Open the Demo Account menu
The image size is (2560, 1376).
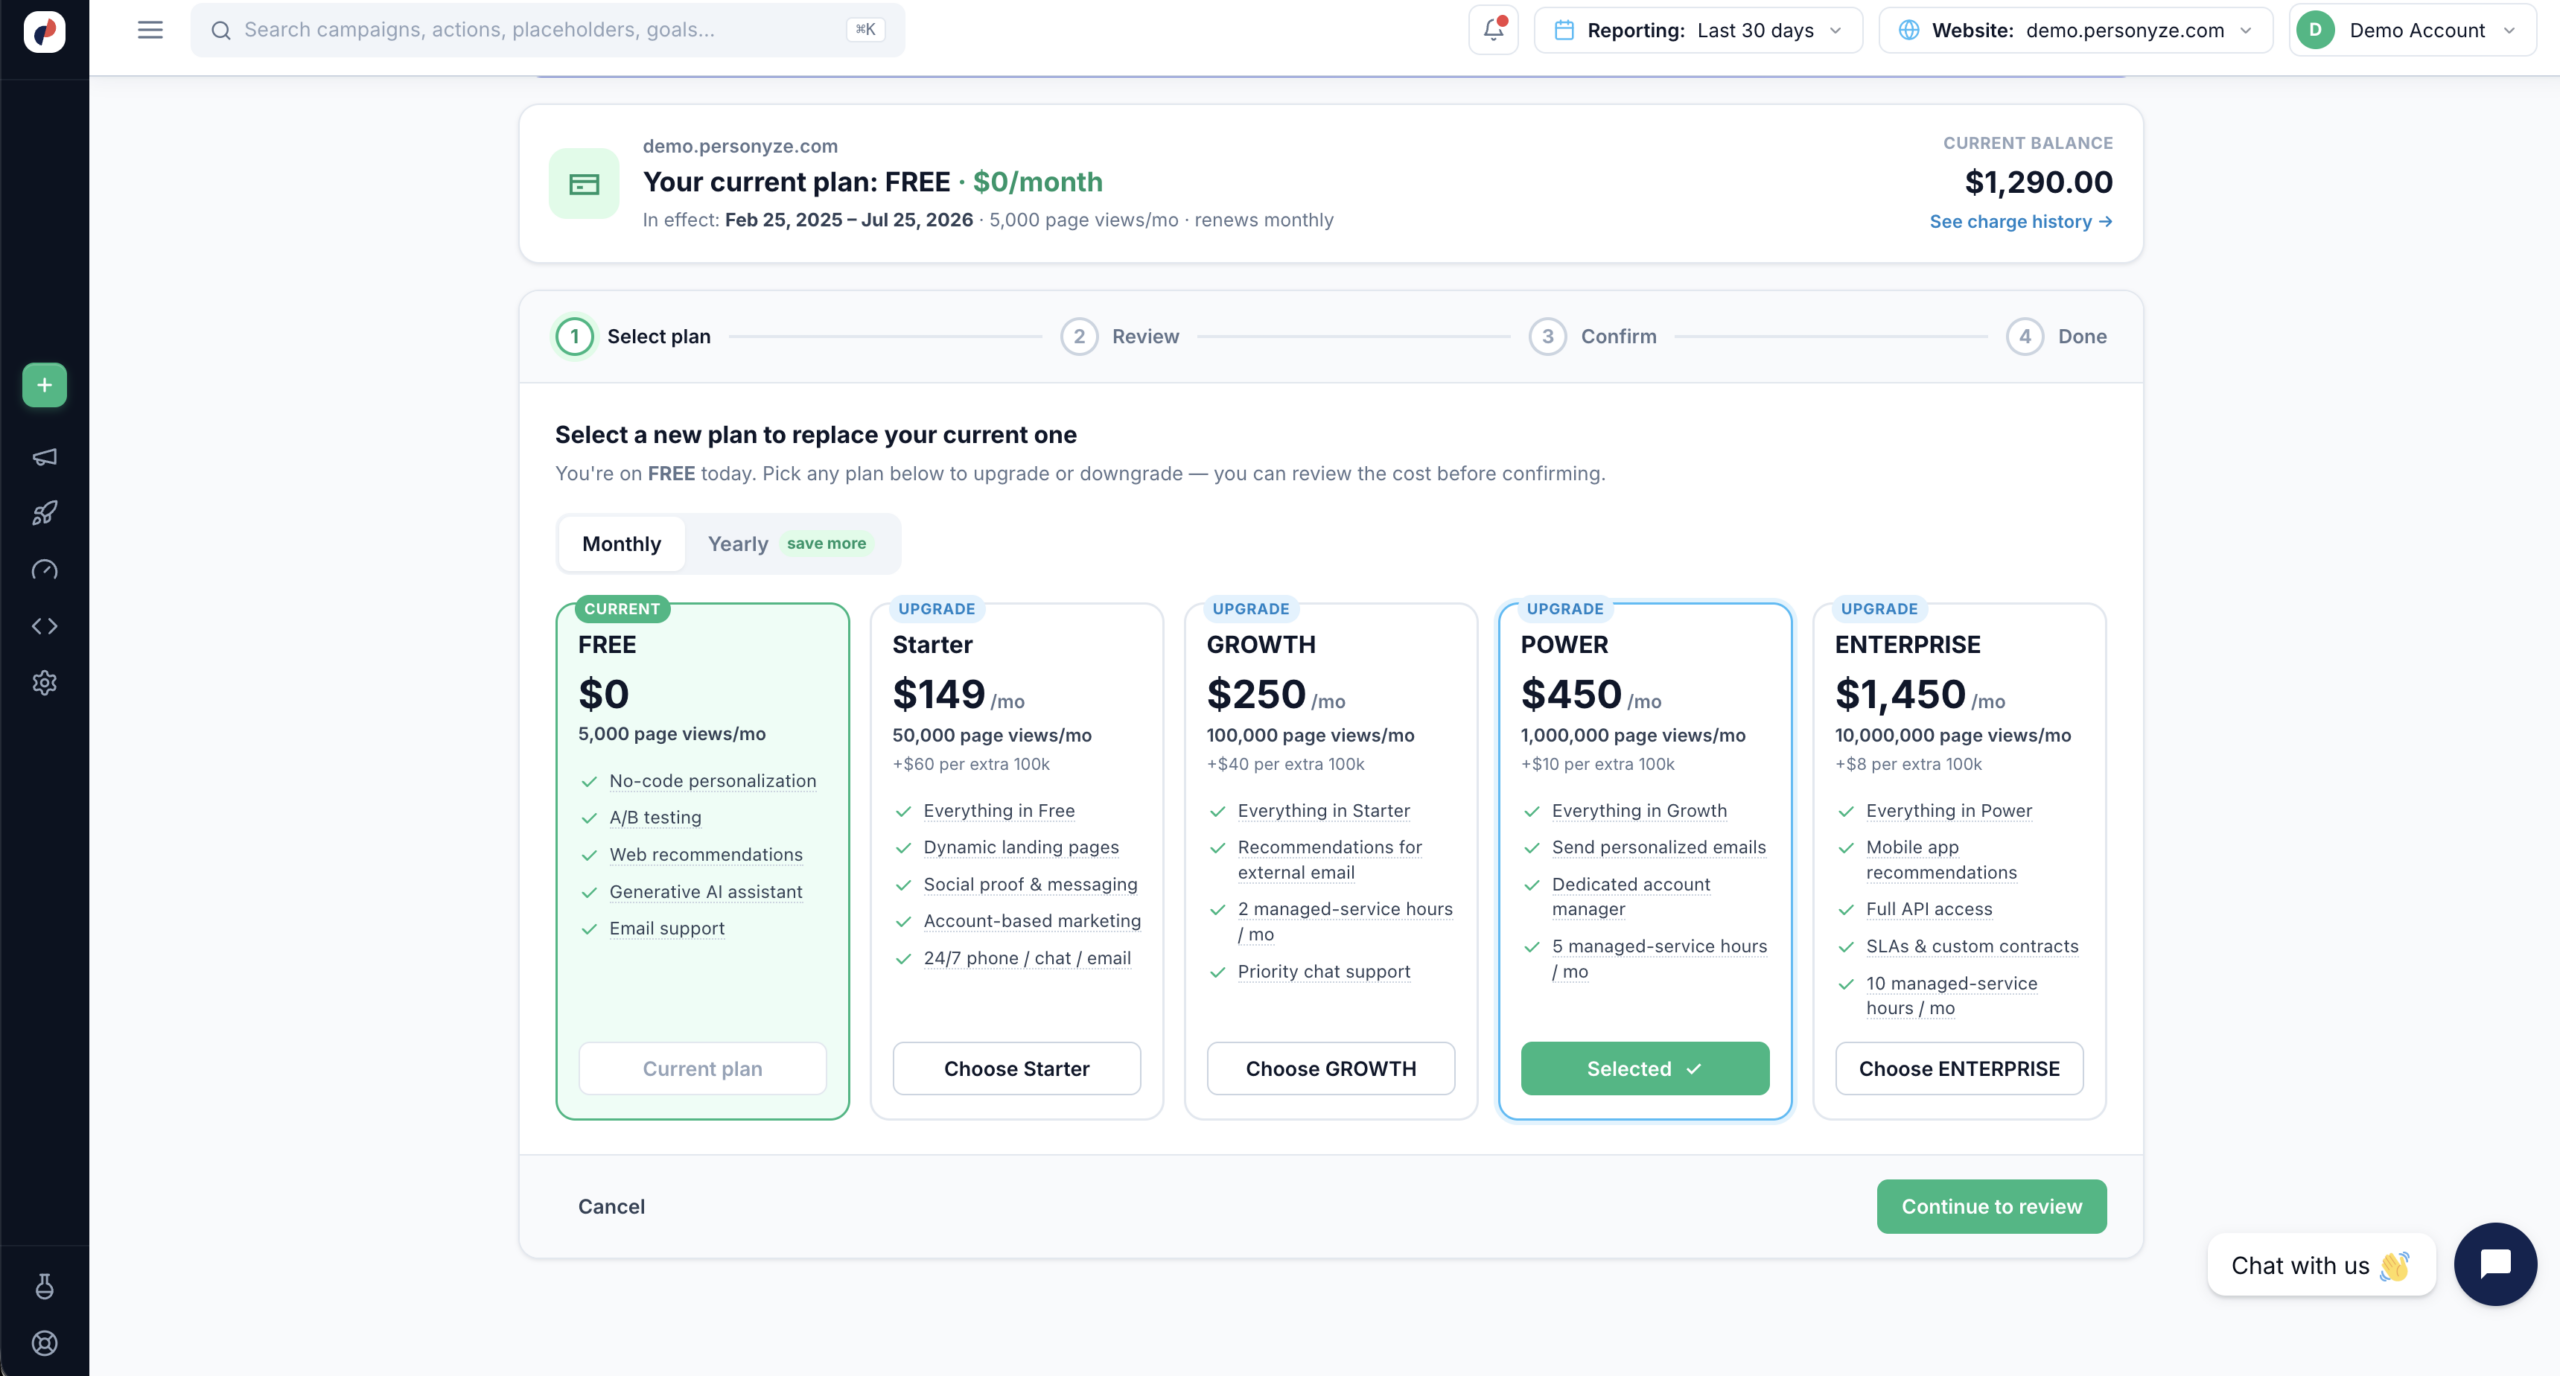[x=2413, y=30]
